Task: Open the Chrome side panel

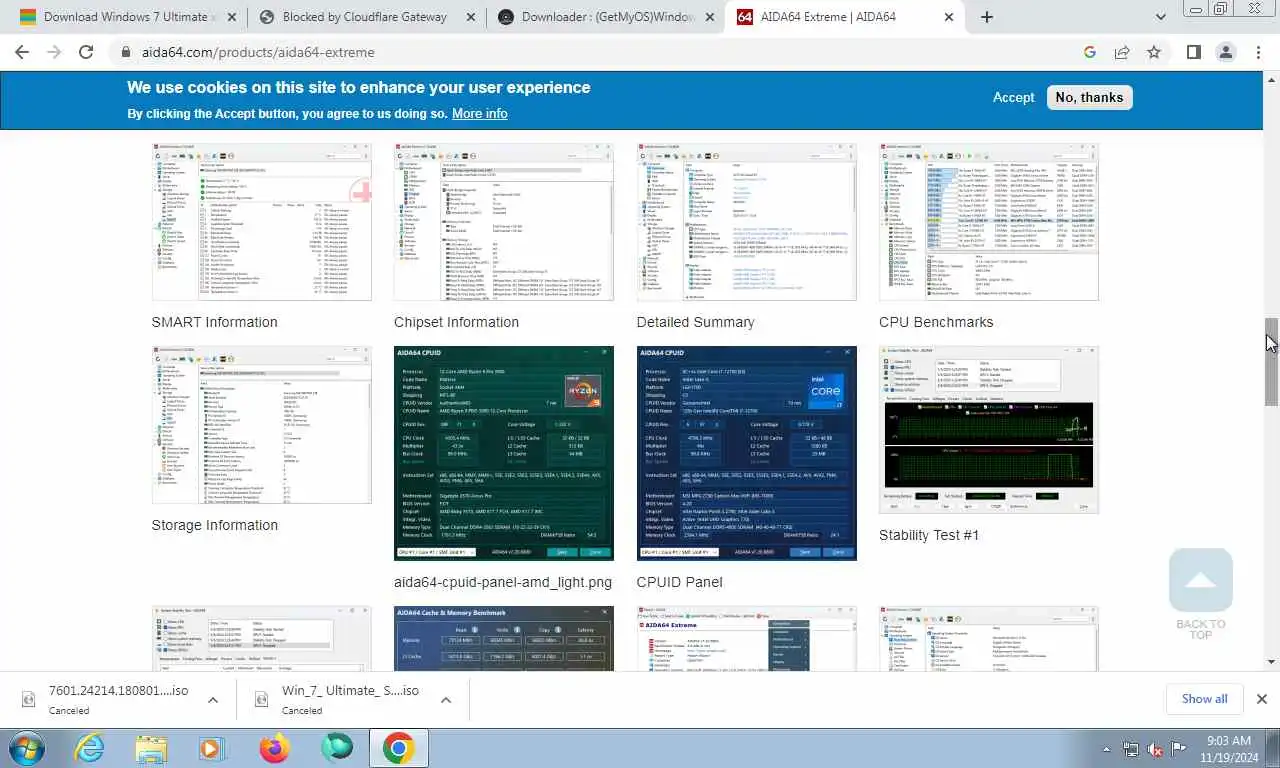Action: [1194, 52]
